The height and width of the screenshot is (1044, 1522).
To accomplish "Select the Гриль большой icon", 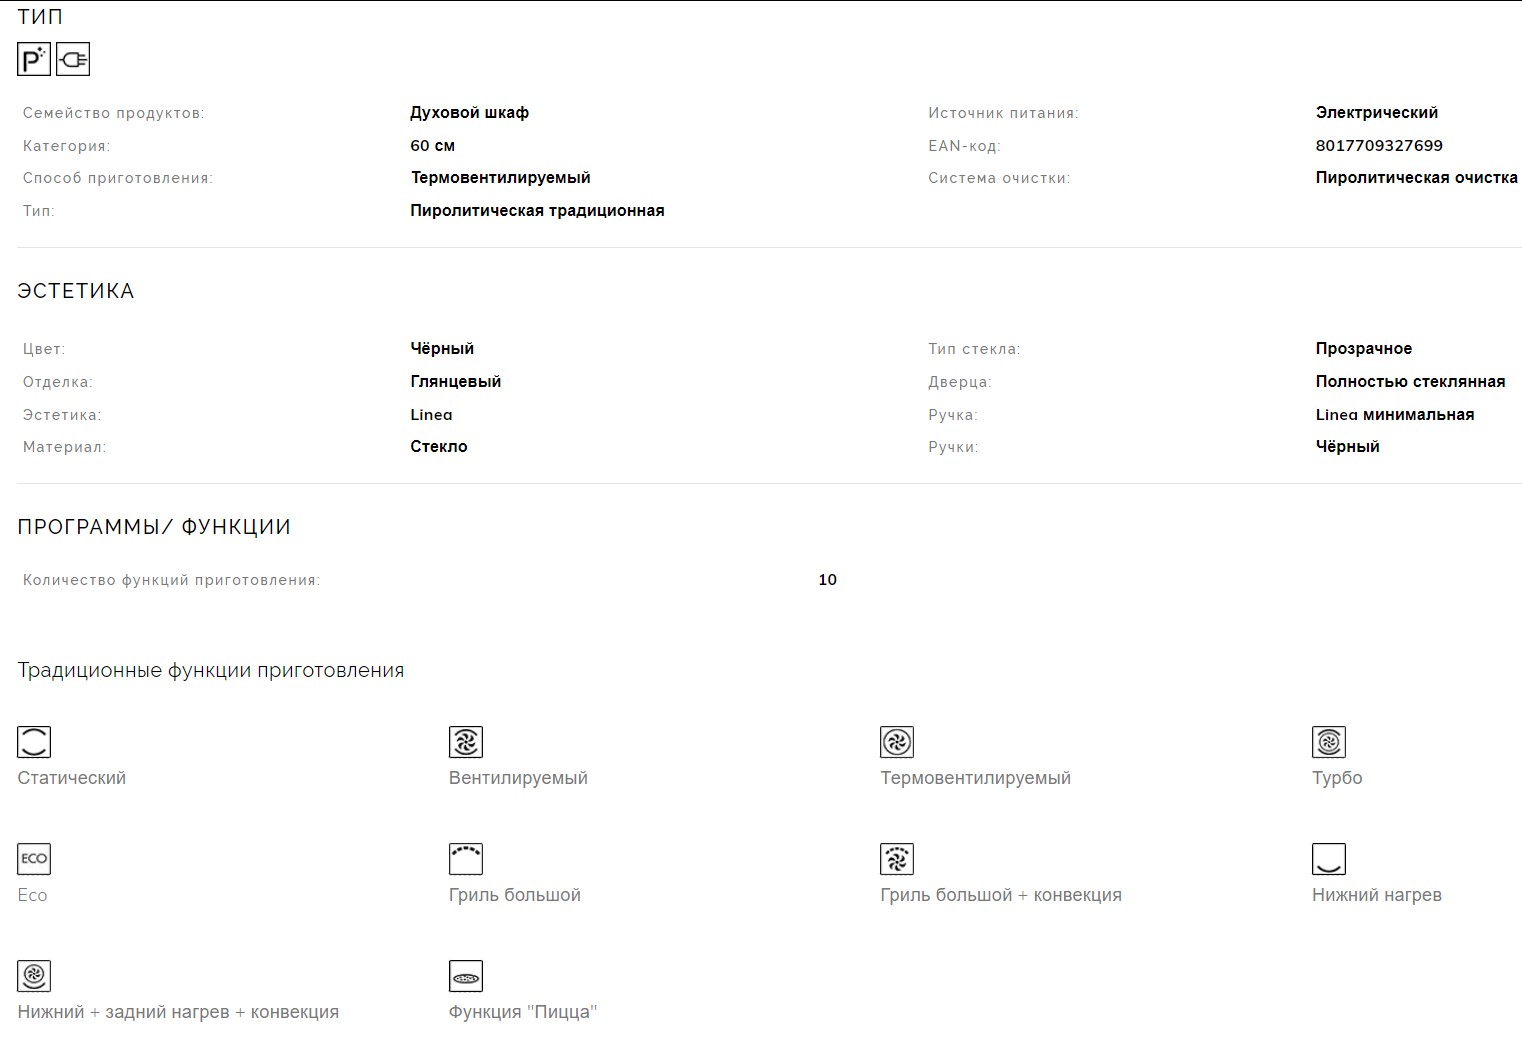I will tap(466, 859).
